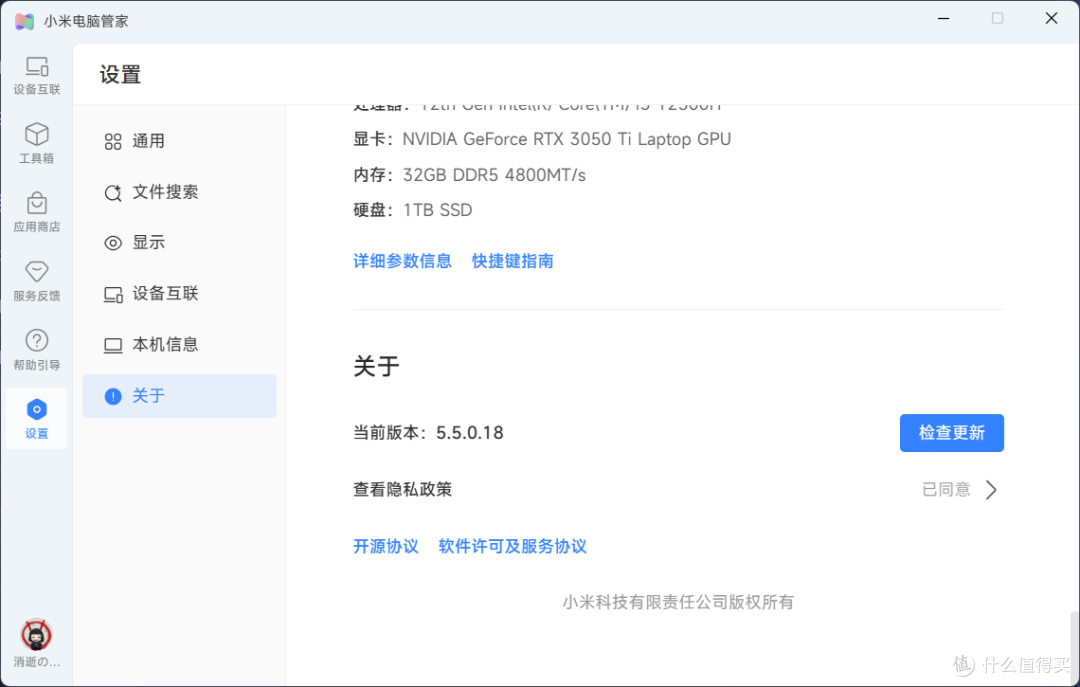This screenshot has height=687, width=1080.
Task: Open the 工具箱 toolbox icon
Action: coord(37,143)
